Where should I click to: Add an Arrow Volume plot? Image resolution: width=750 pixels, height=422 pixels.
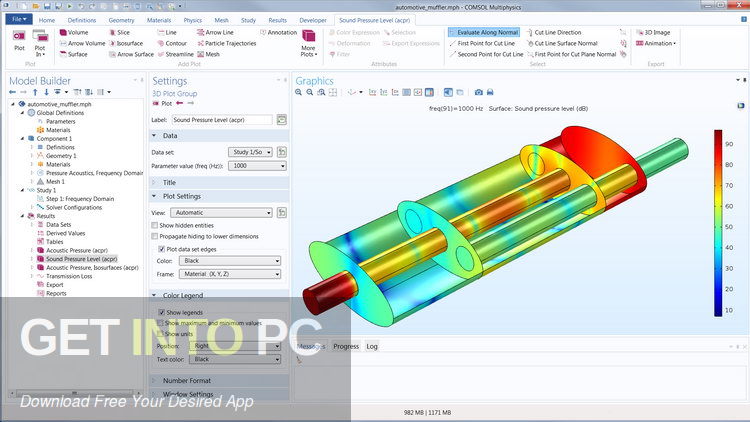coord(82,44)
